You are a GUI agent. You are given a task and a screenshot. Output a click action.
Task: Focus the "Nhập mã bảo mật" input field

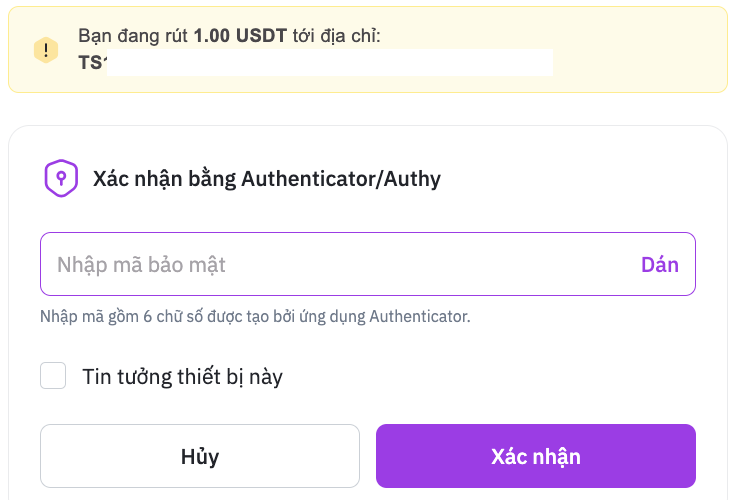(x=330, y=265)
